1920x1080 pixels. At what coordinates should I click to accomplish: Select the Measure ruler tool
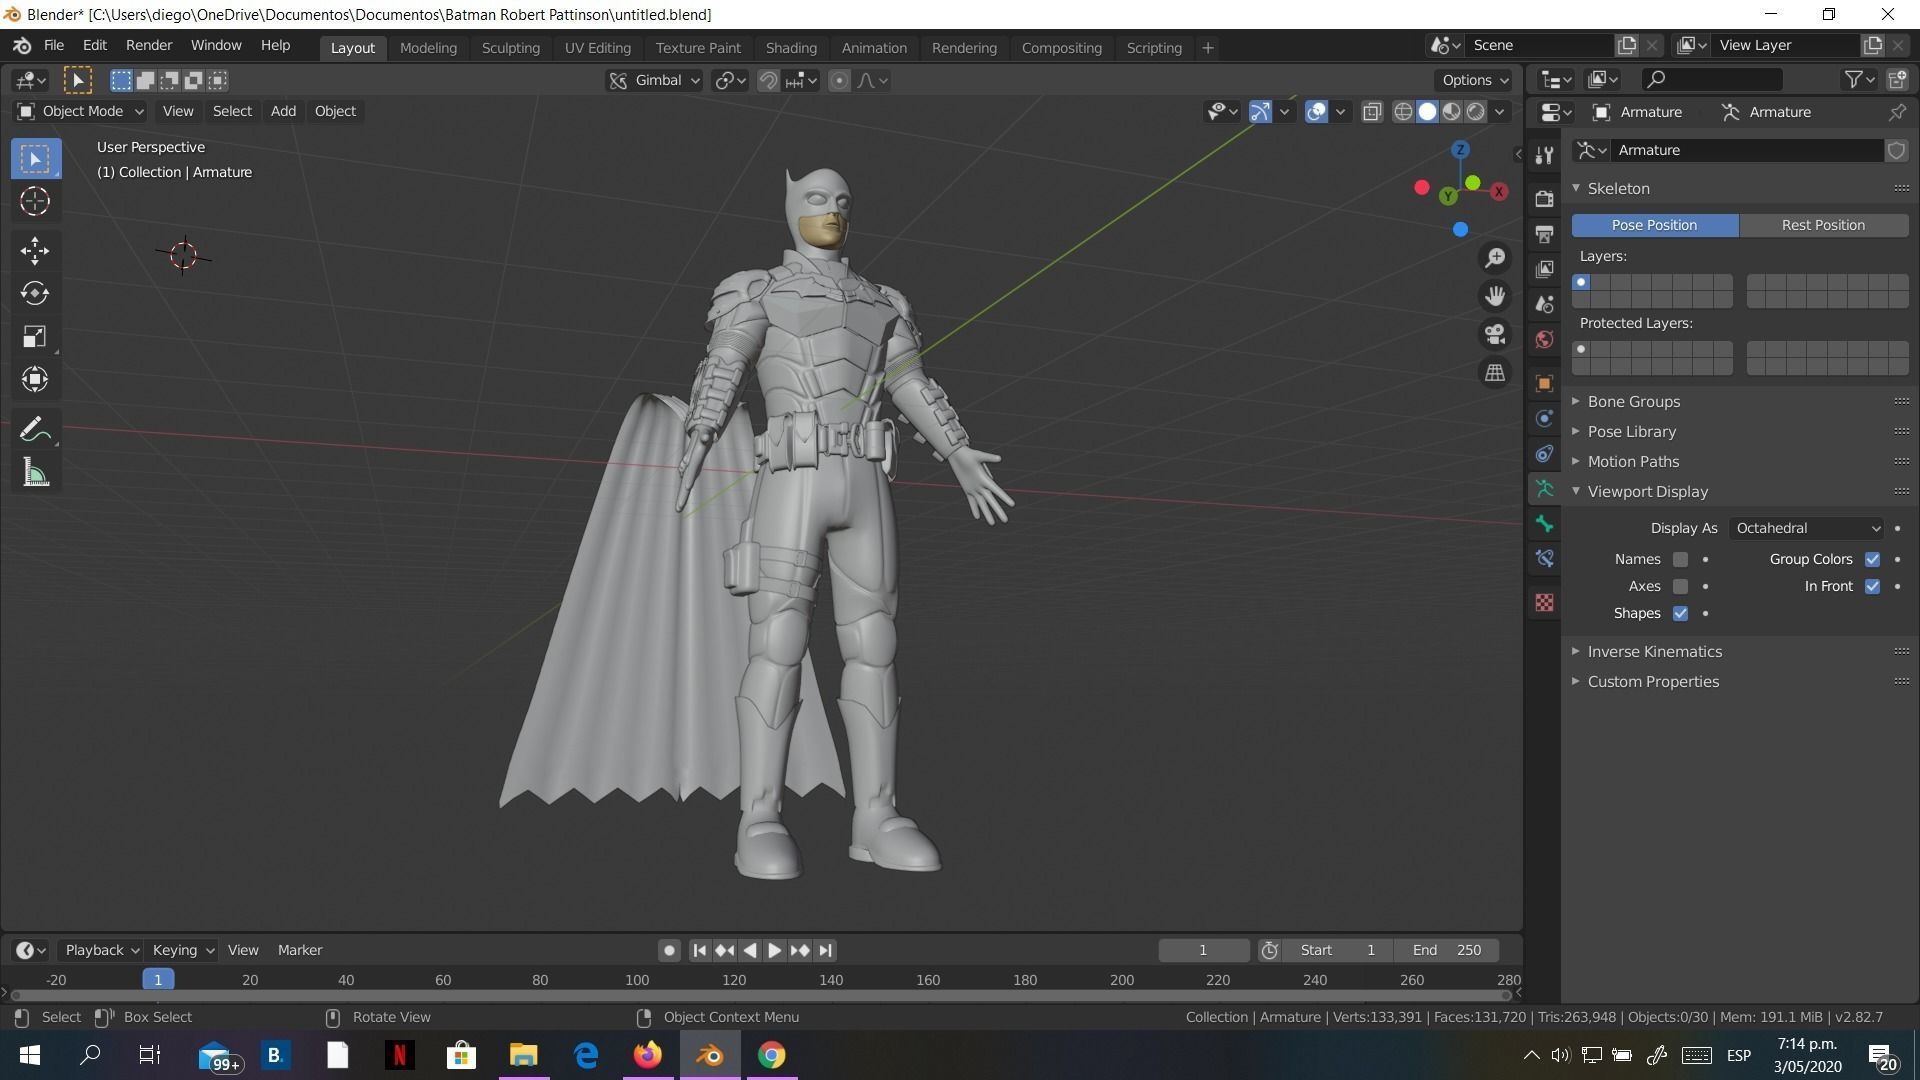(35, 472)
